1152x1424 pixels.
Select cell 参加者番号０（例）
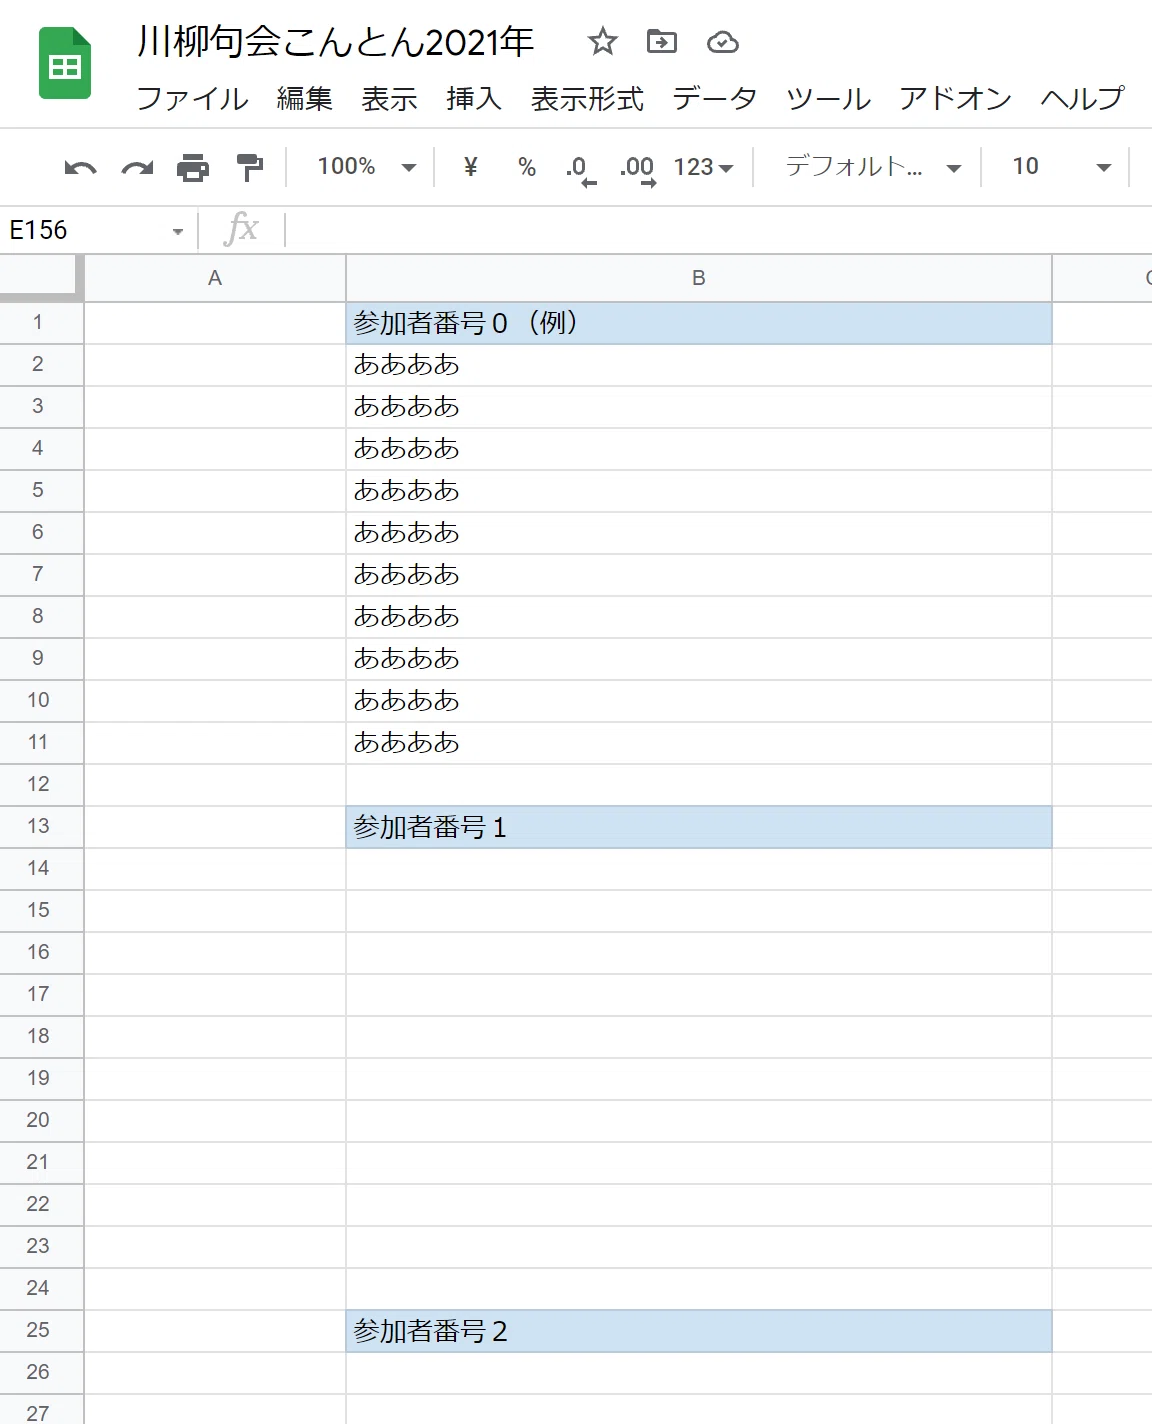699,323
